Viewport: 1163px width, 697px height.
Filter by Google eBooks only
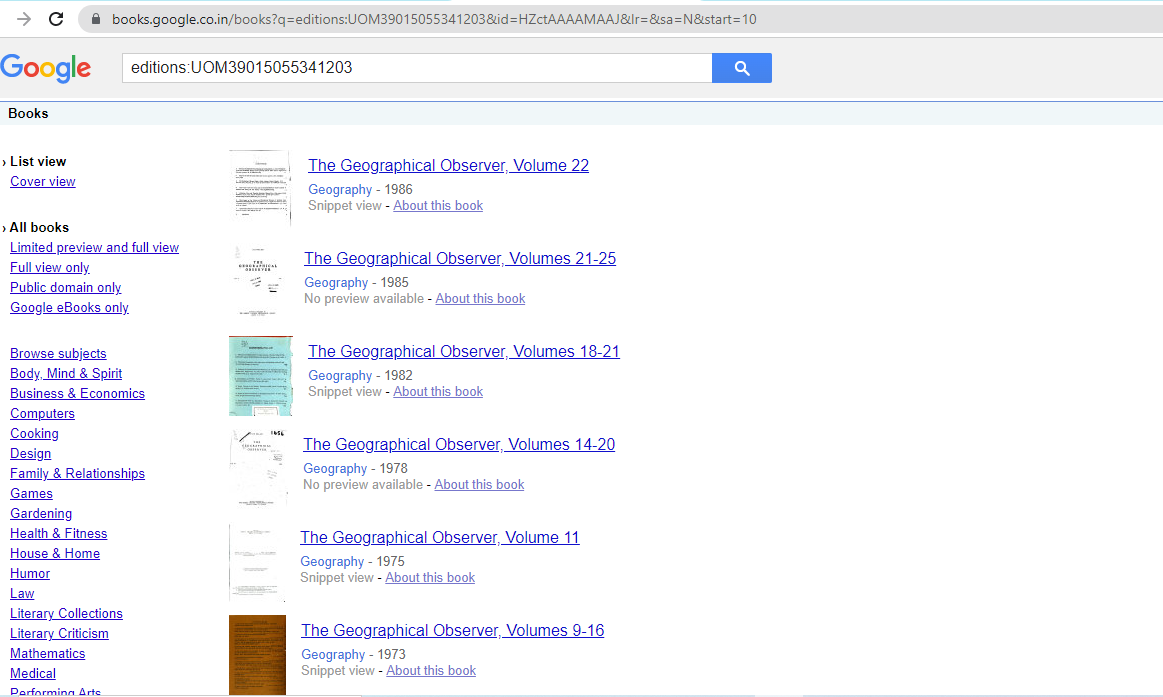(69, 308)
